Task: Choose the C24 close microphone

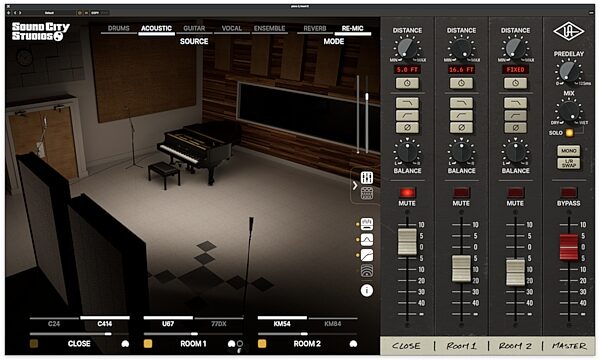Action: pyautogui.click(x=54, y=323)
